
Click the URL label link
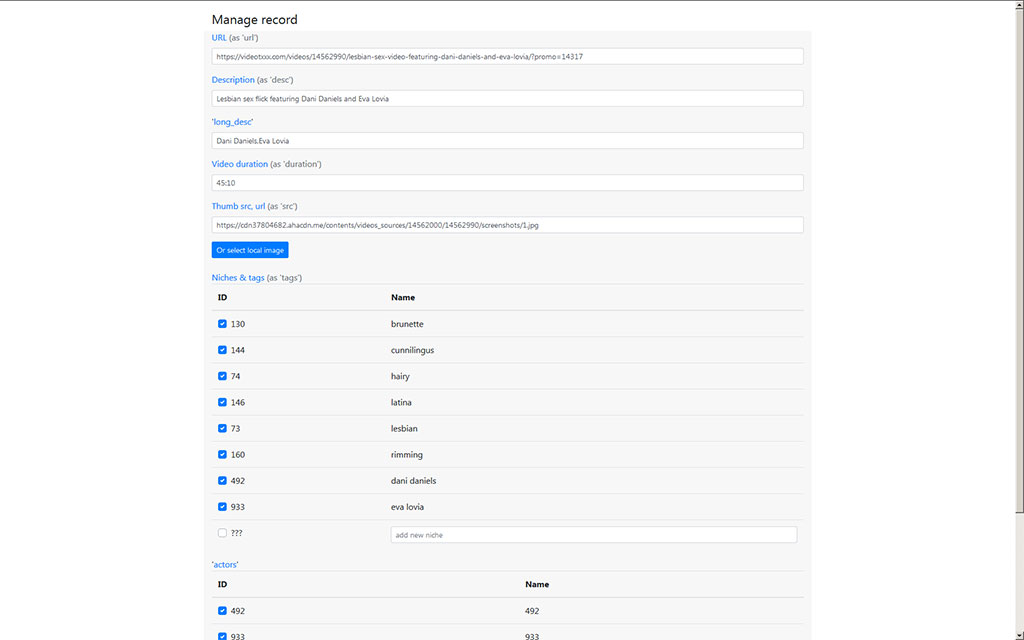tap(219, 38)
